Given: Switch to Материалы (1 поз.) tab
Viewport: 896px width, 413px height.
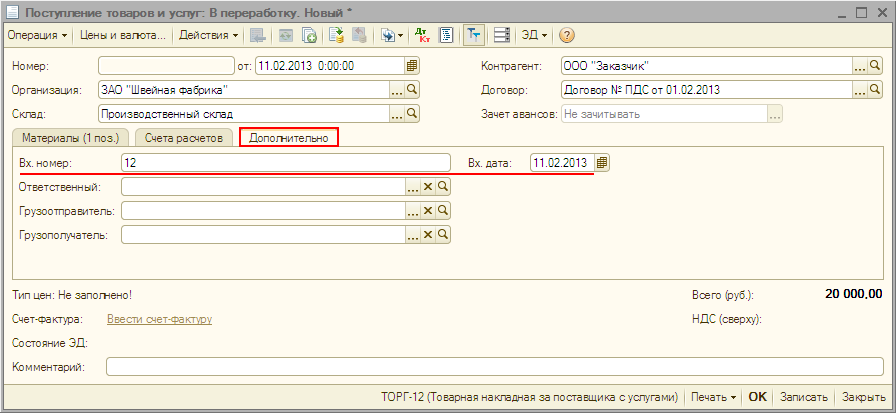Looking at the screenshot, I should 69,137.
